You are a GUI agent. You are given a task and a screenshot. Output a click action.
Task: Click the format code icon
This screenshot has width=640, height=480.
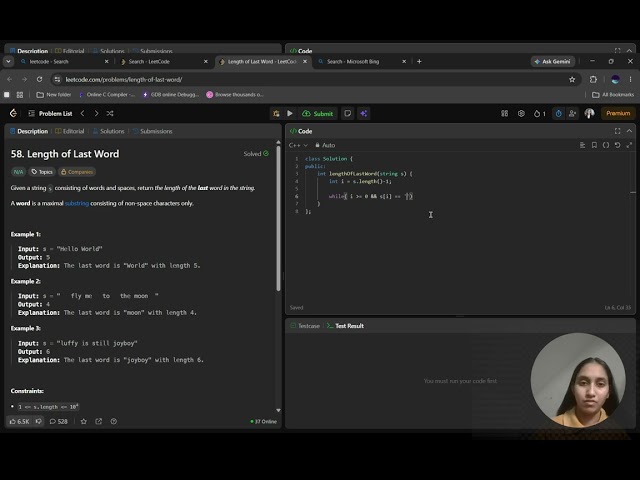[582, 145]
